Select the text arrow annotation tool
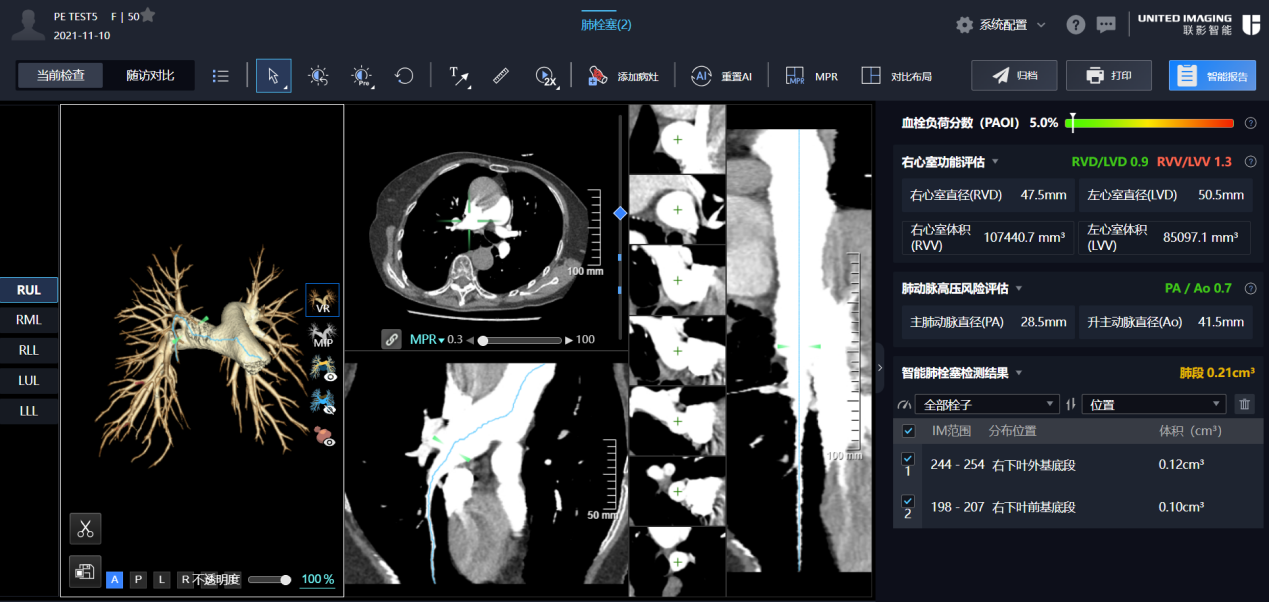Image resolution: width=1269 pixels, height=602 pixels. coord(459,76)
